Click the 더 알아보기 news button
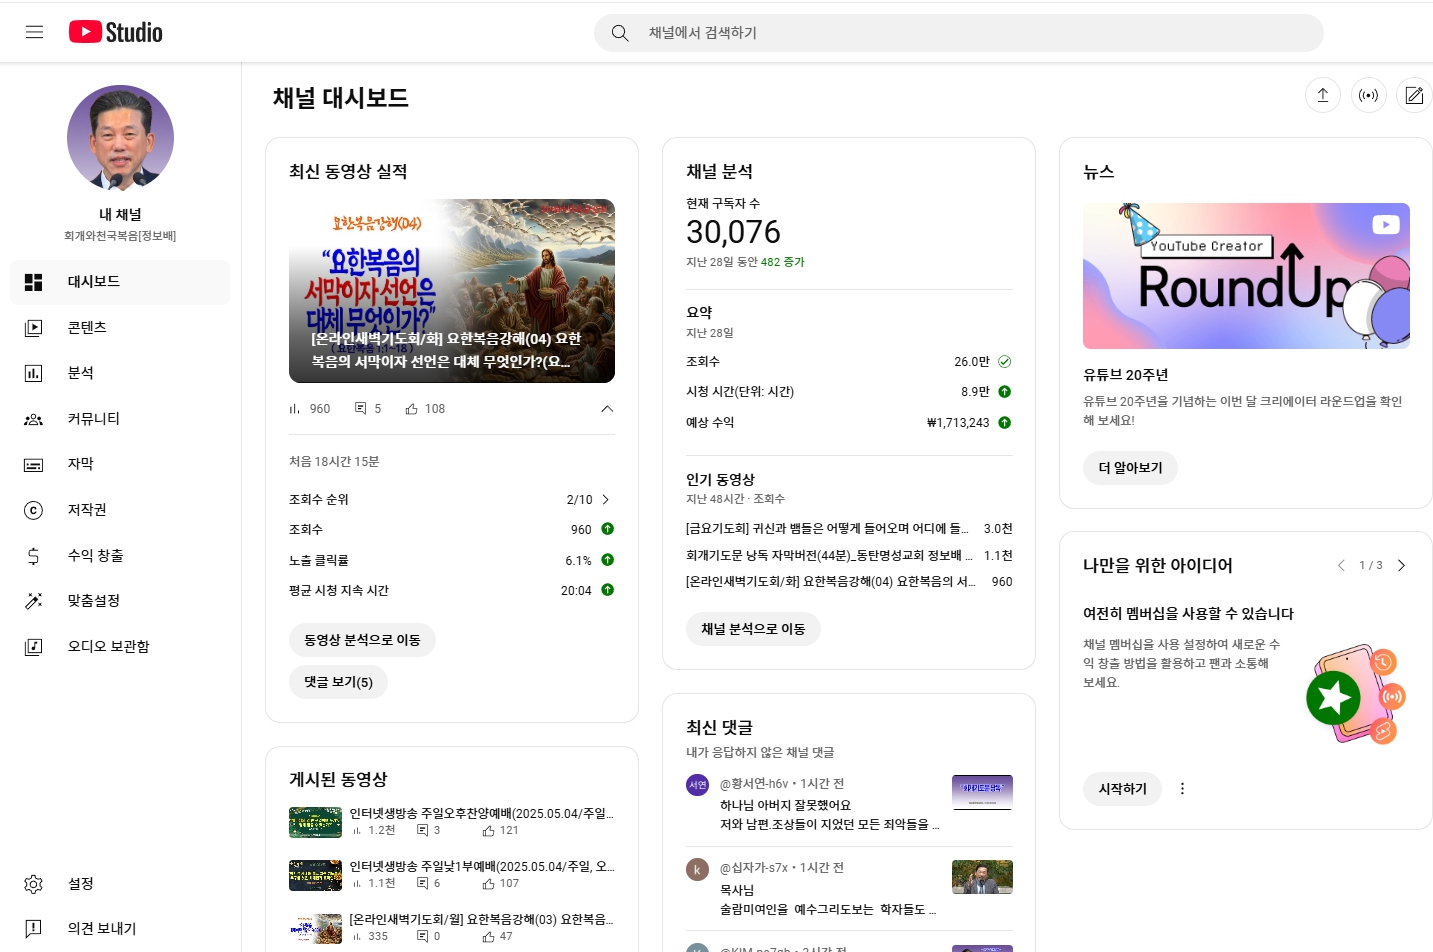The height and width of the screenshot is (952, 1433). pyautogui.click(x=1130, y=468)
